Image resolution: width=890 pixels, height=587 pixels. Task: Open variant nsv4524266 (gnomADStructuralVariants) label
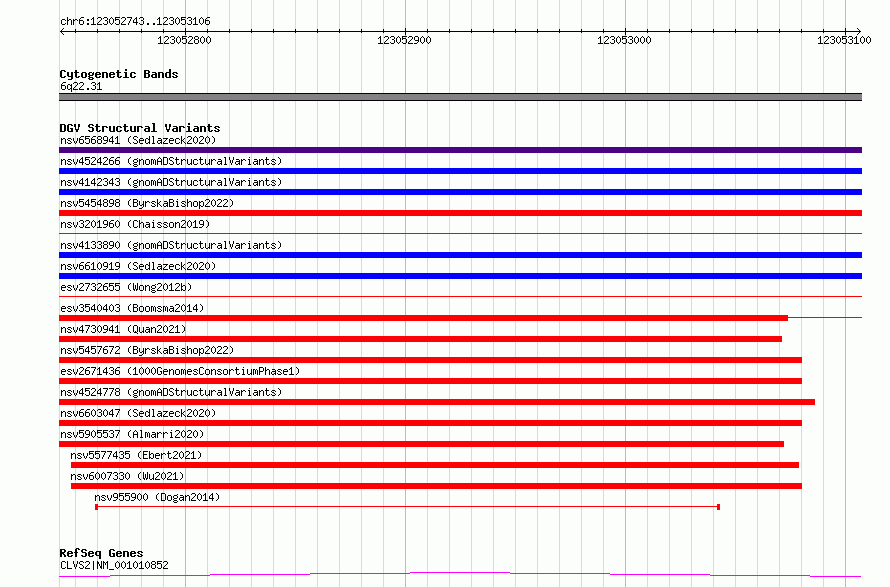pos(171,161)
